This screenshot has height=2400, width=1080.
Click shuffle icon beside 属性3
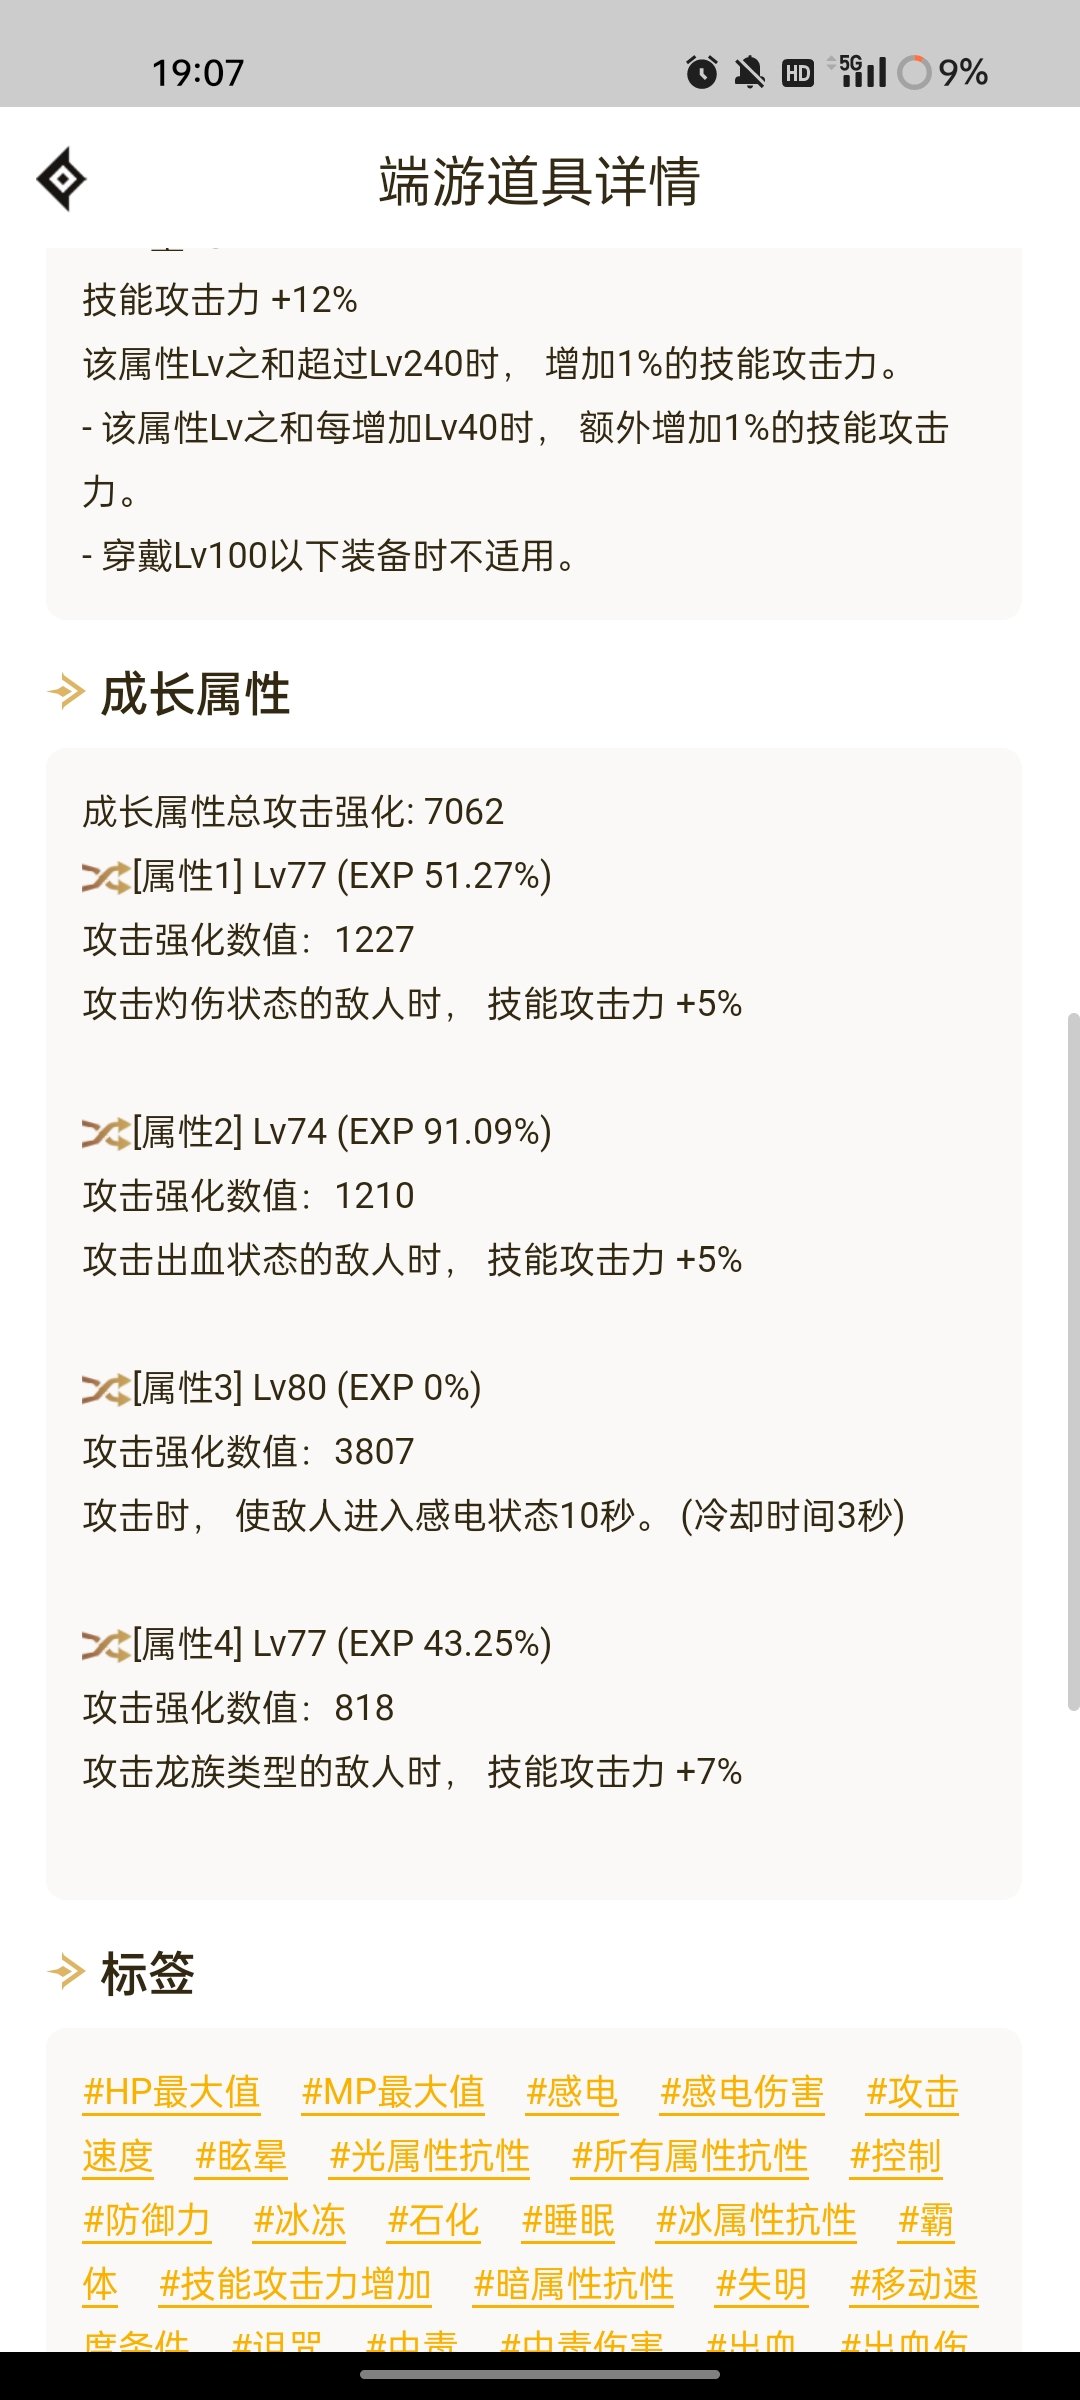coord(106,1389)
